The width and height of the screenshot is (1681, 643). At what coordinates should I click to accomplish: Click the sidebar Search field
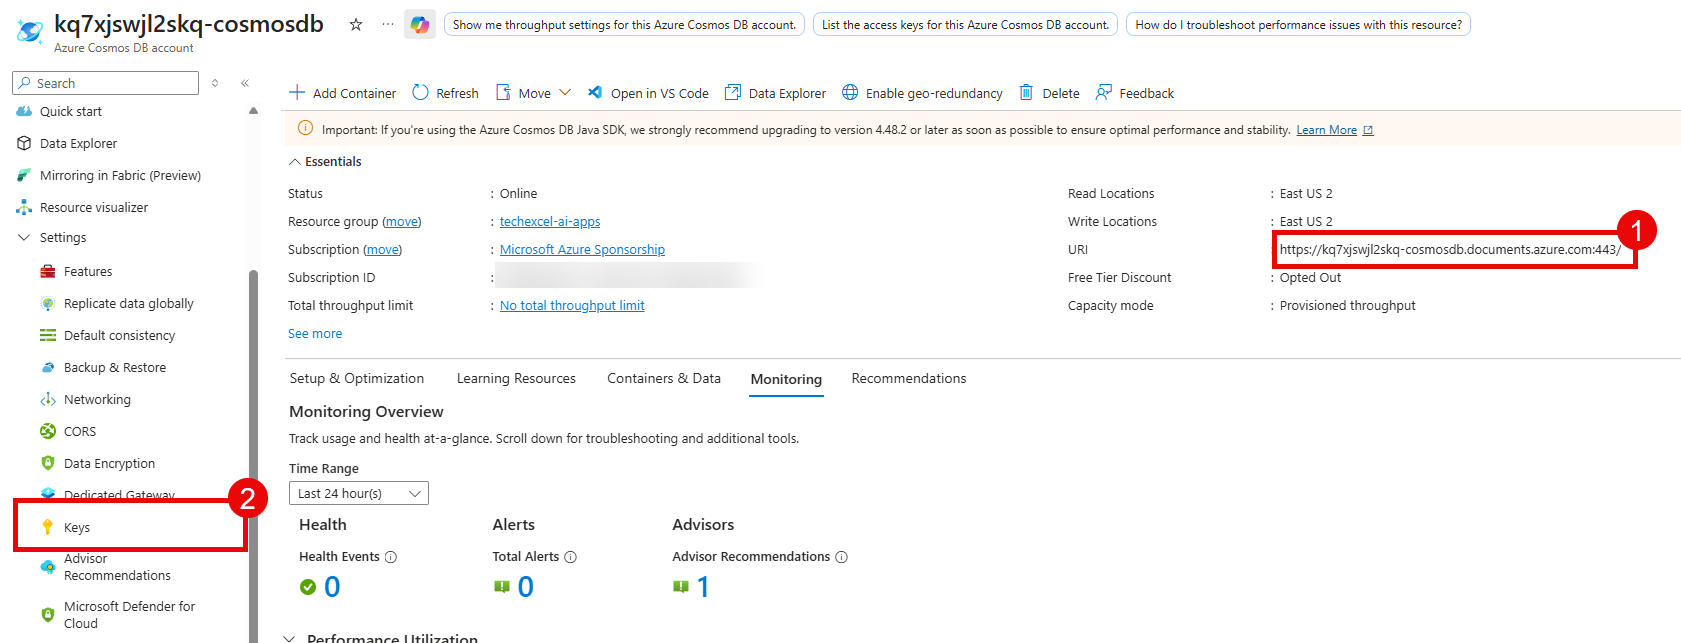tap(105, 83)
